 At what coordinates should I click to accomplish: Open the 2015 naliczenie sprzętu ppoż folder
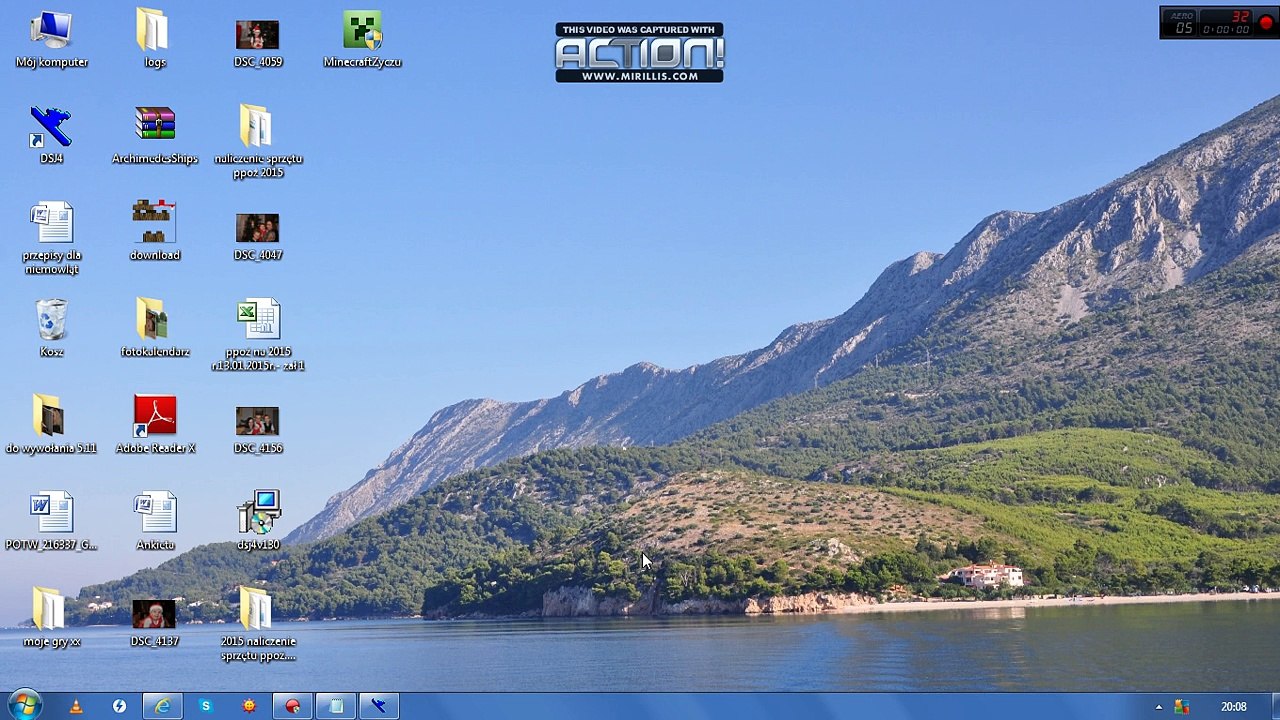pos(258,625)
